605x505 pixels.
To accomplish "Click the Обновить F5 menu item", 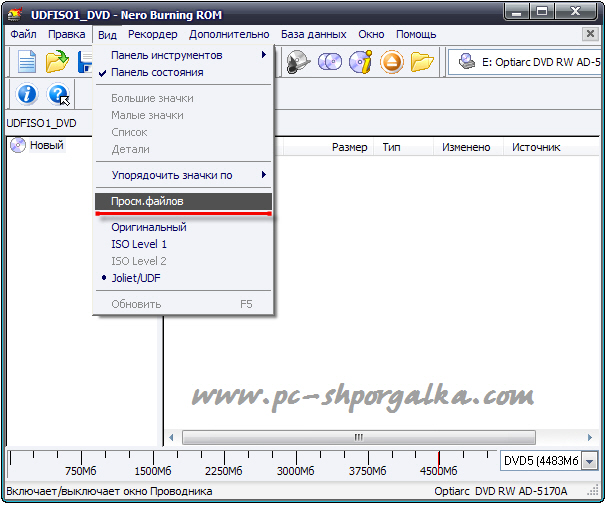I will coord(183,304).
